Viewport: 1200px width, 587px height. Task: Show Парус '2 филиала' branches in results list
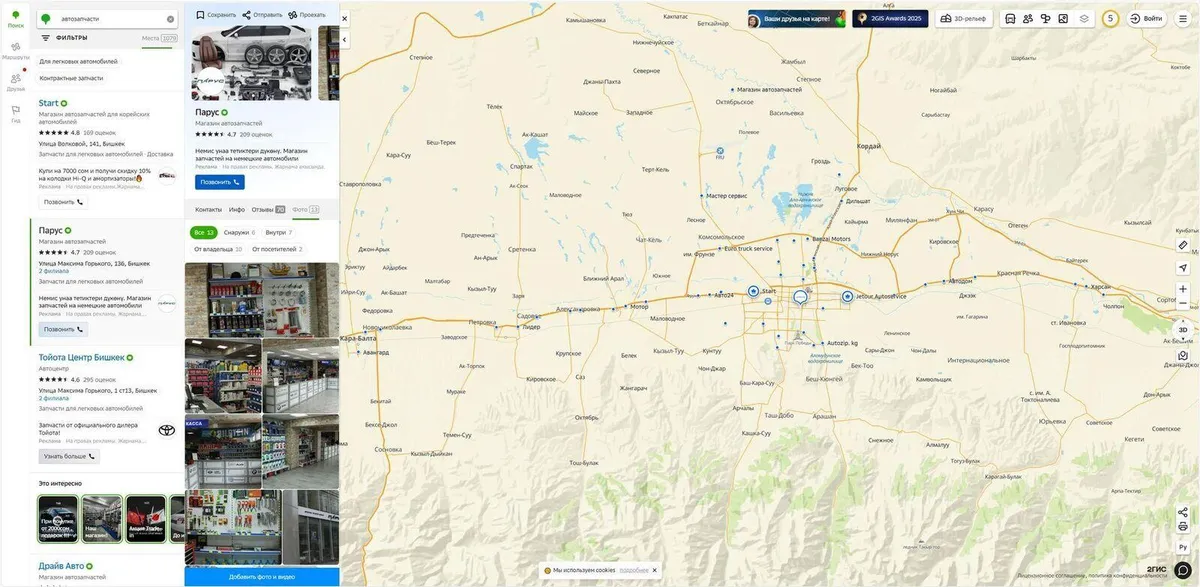54,271
